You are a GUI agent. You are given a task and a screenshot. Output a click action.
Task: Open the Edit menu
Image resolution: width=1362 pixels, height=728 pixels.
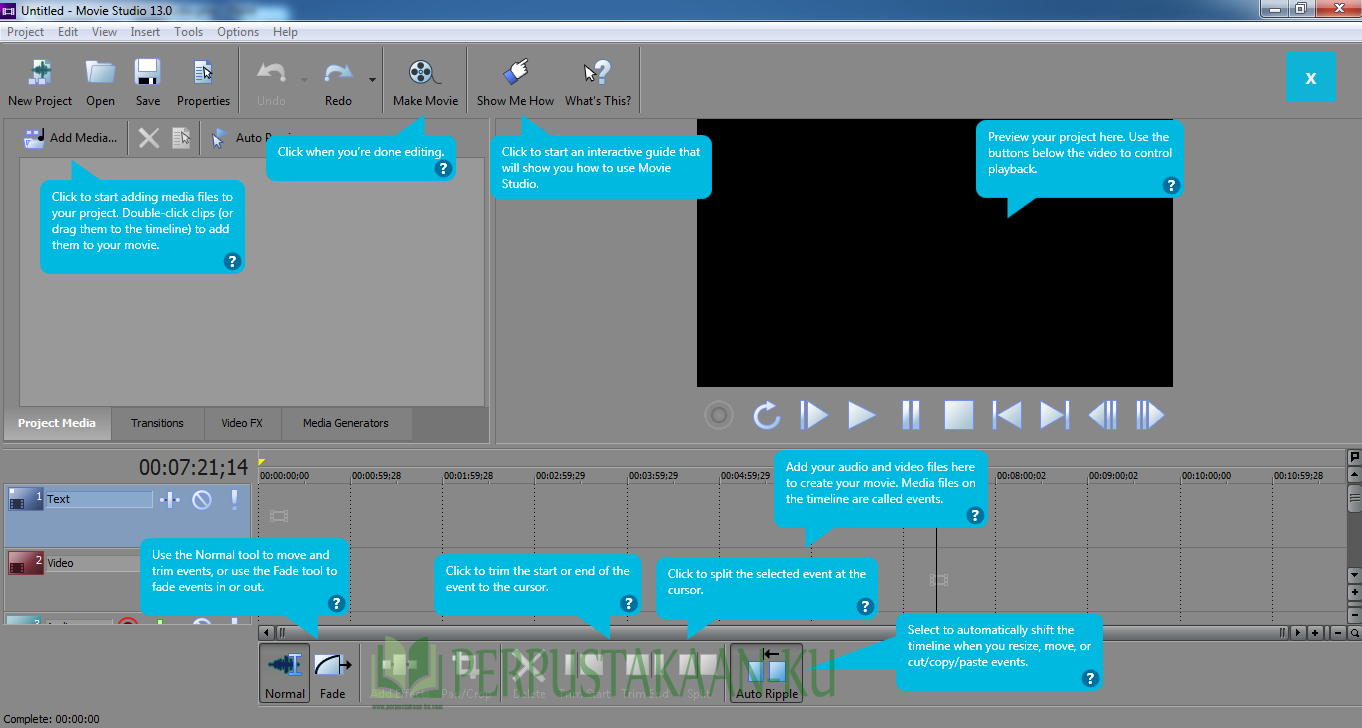(68, 32)
